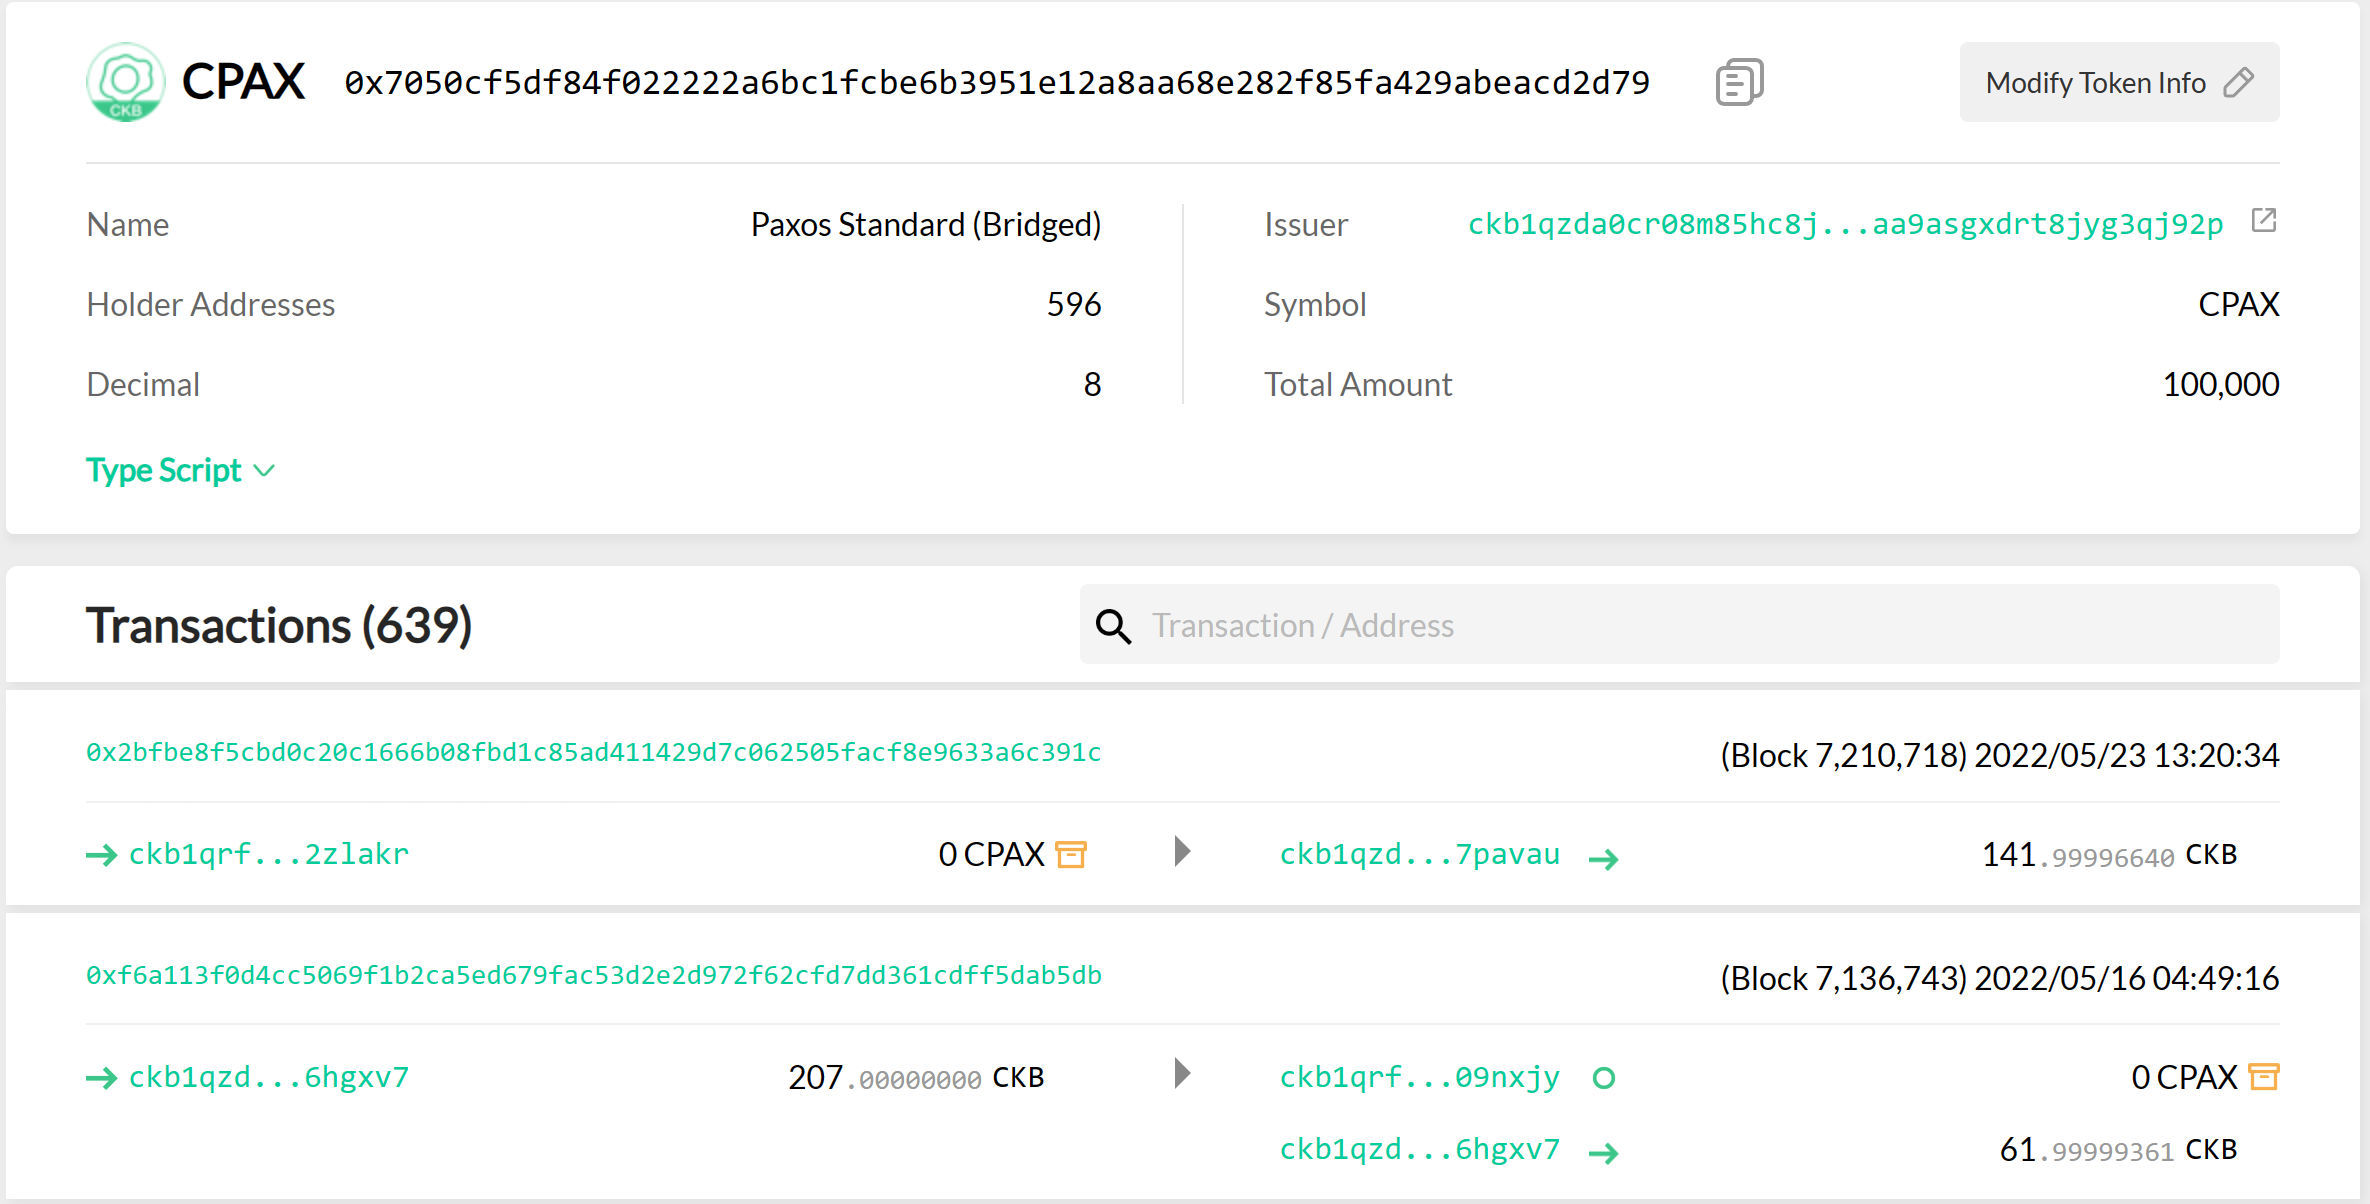Screen dimensions: 2370x1204
Task: Click the 61.99999361 CKB amount
Action: 2118,1150
